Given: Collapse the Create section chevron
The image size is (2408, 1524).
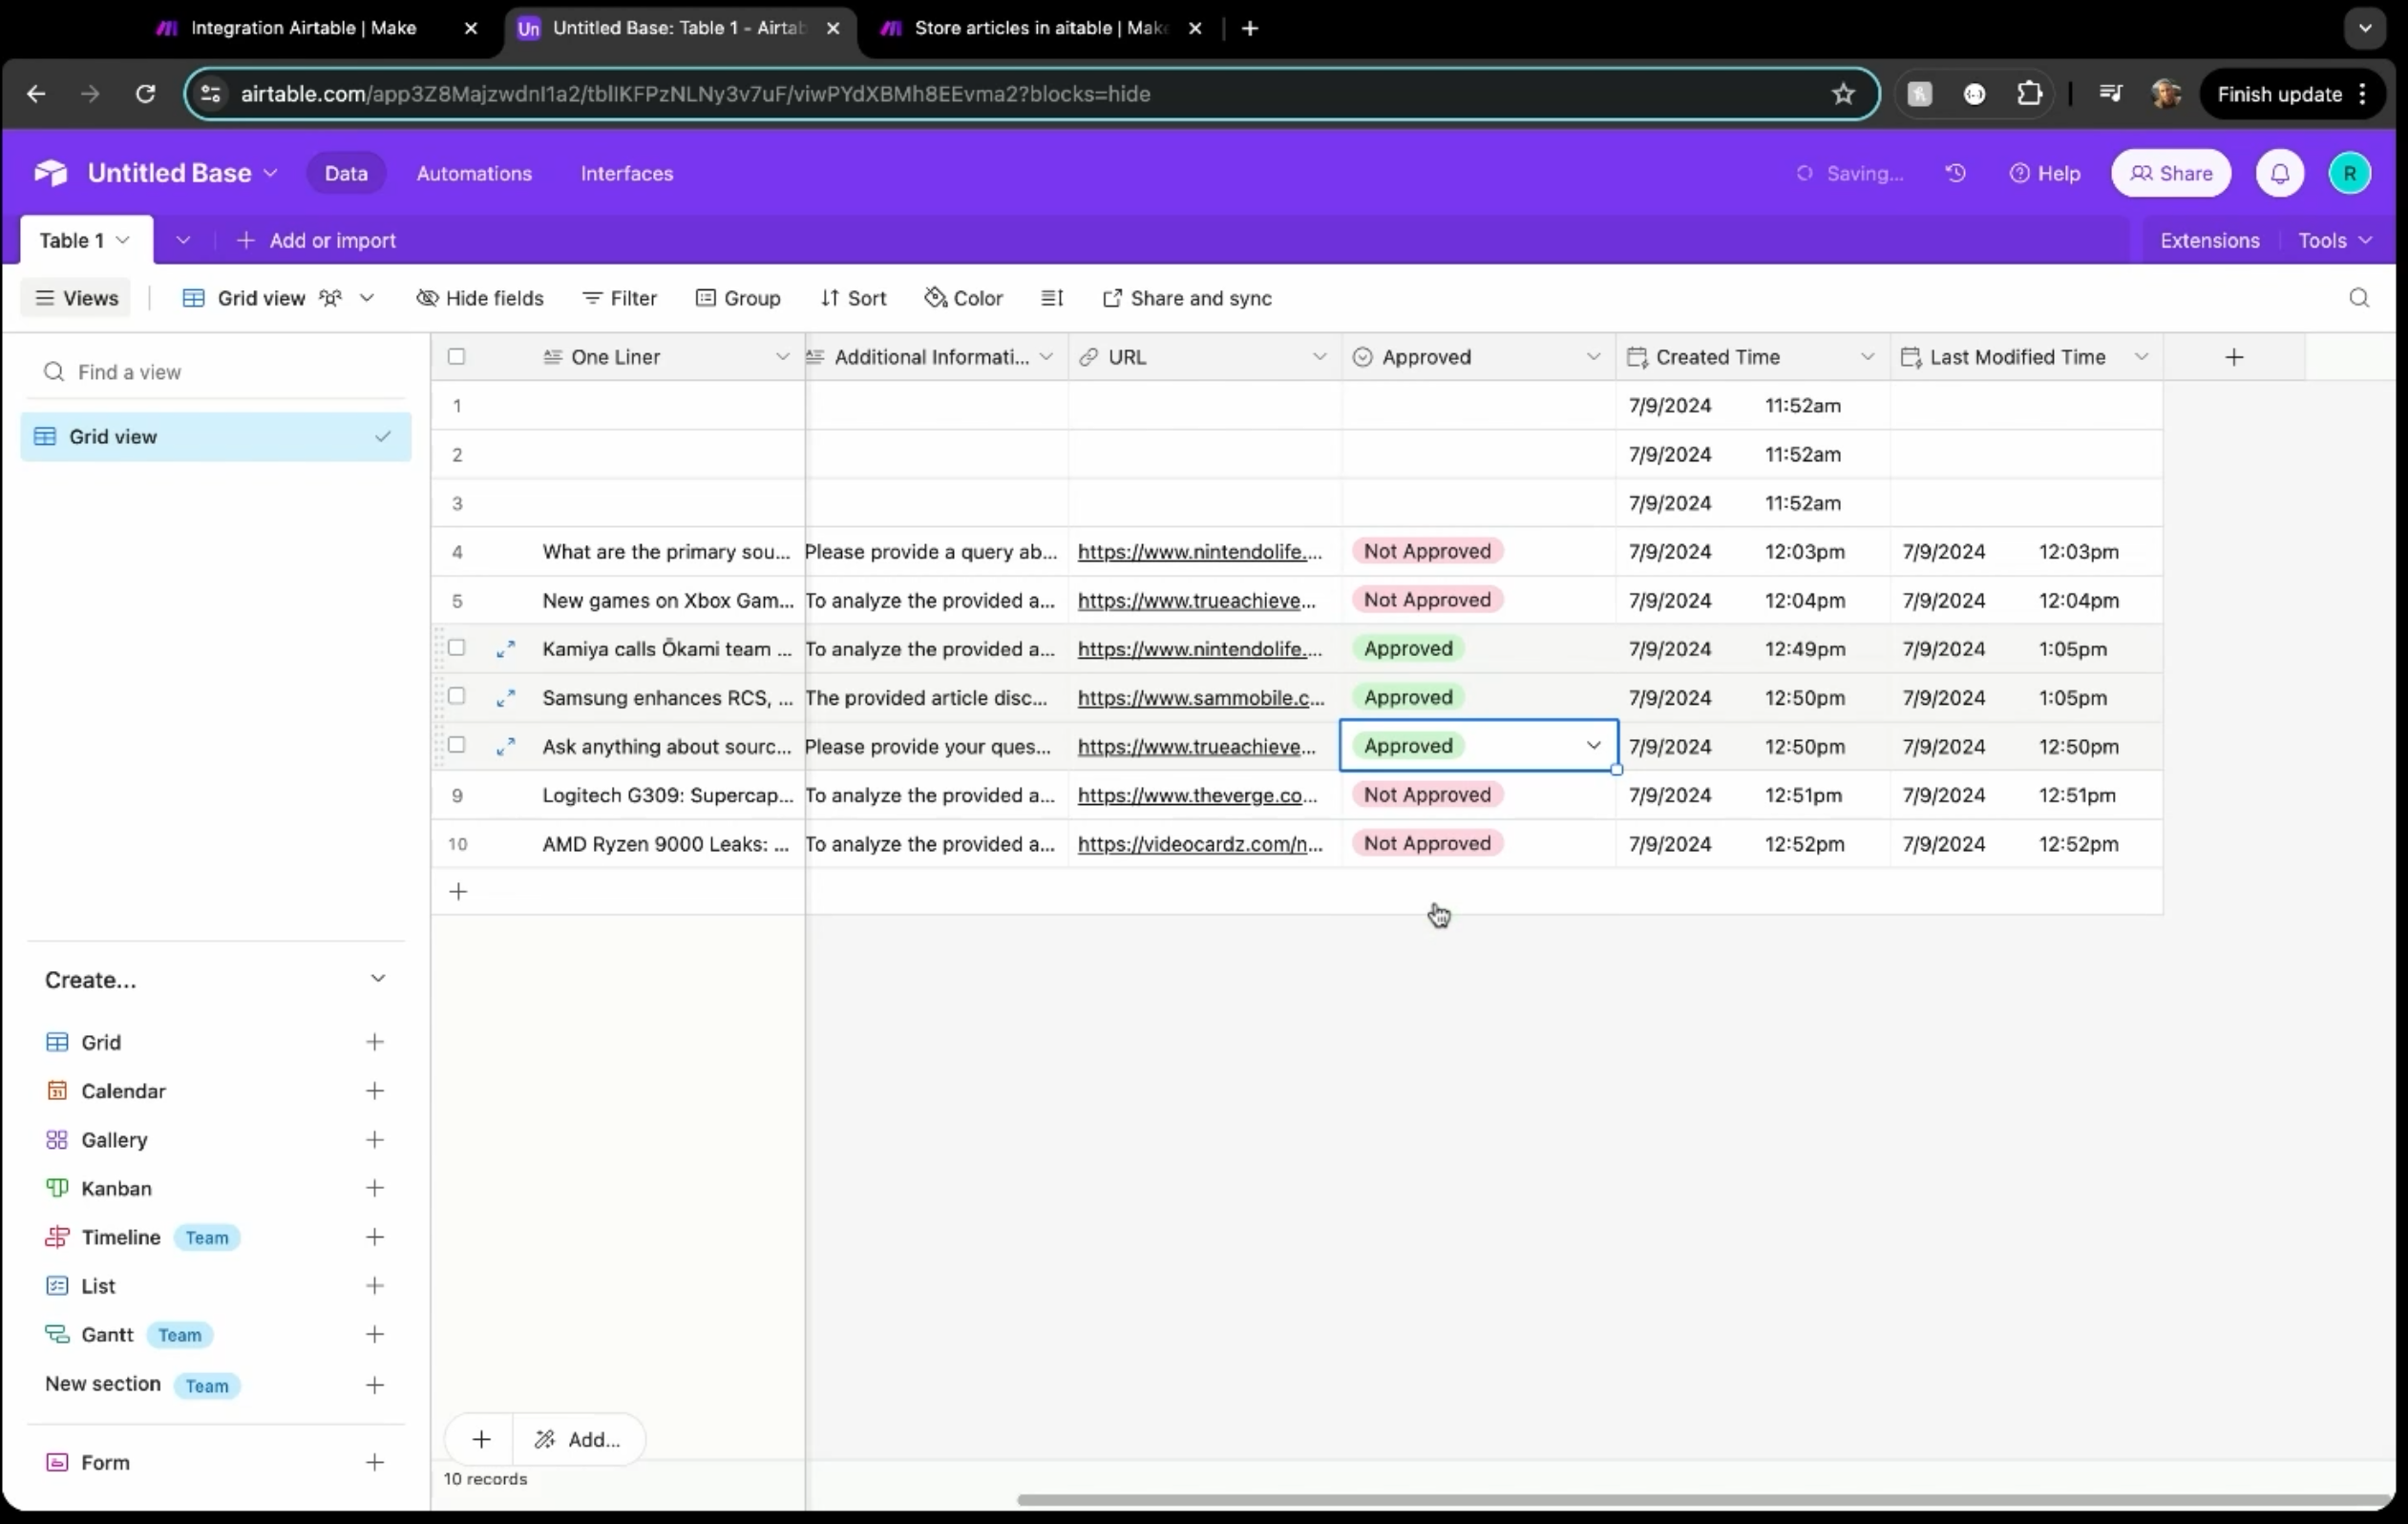Looking at the screenshot, I should point(377,979).
